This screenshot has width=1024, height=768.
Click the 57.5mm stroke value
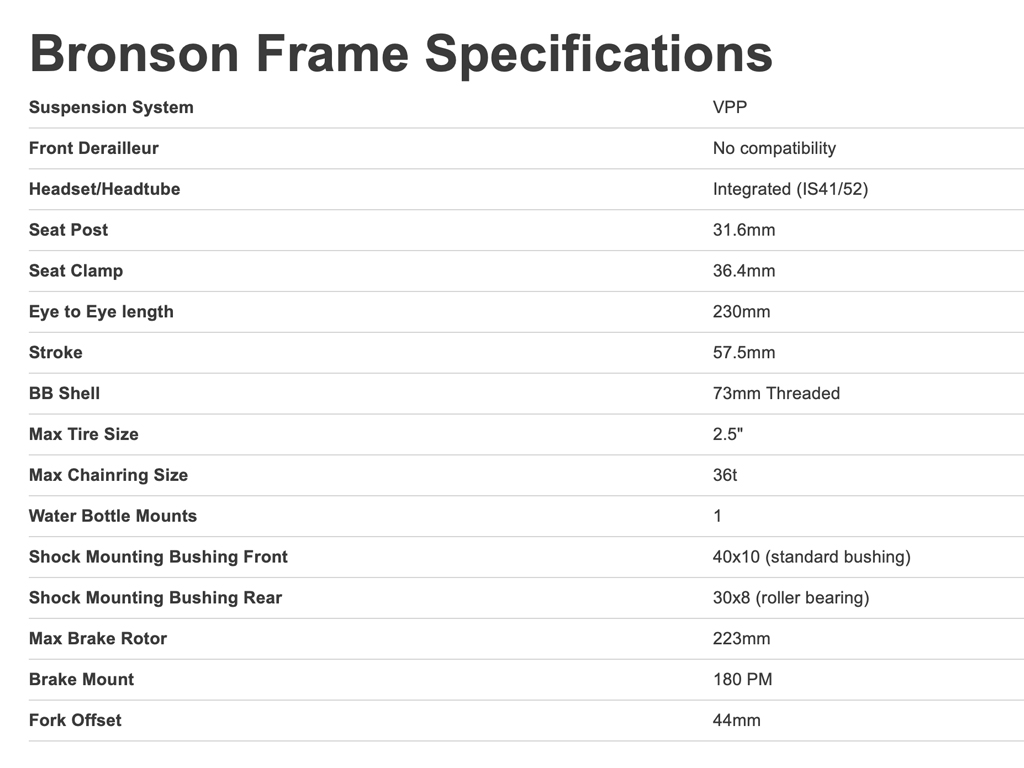click(743, 353)
